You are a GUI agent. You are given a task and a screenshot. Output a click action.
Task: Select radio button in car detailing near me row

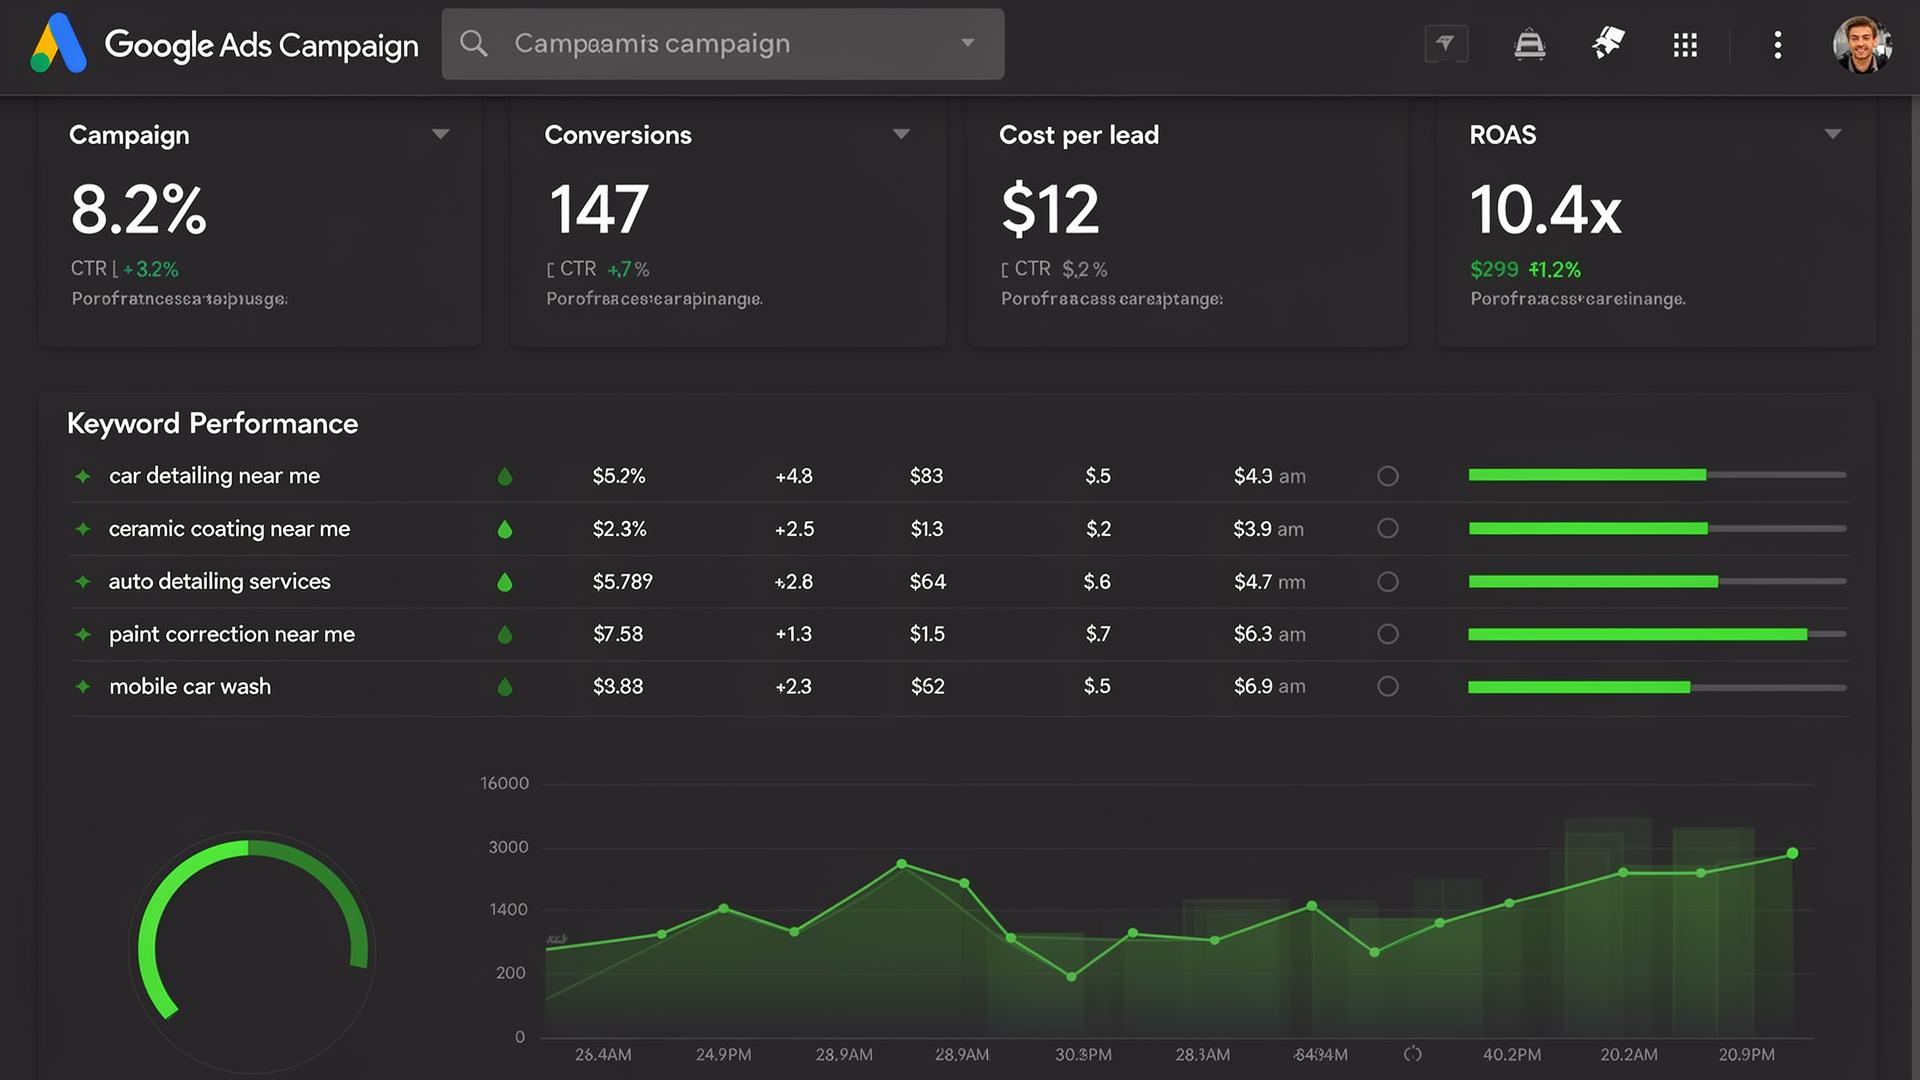click(1388, 476)
